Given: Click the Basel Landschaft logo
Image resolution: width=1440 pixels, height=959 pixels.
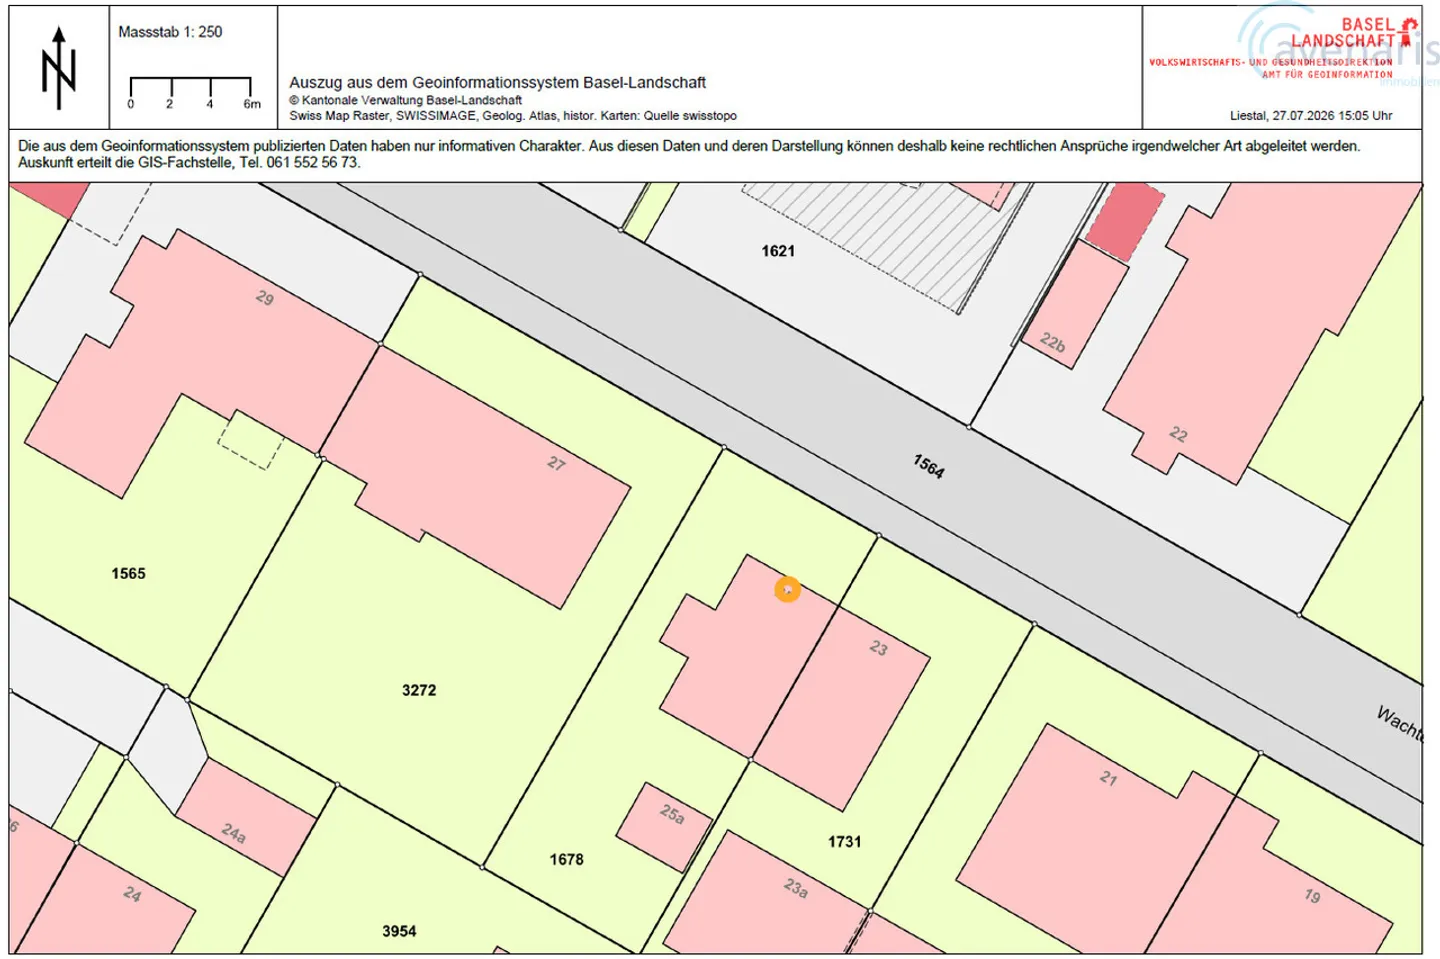Looking at the screenshot, I should 1353,32.
